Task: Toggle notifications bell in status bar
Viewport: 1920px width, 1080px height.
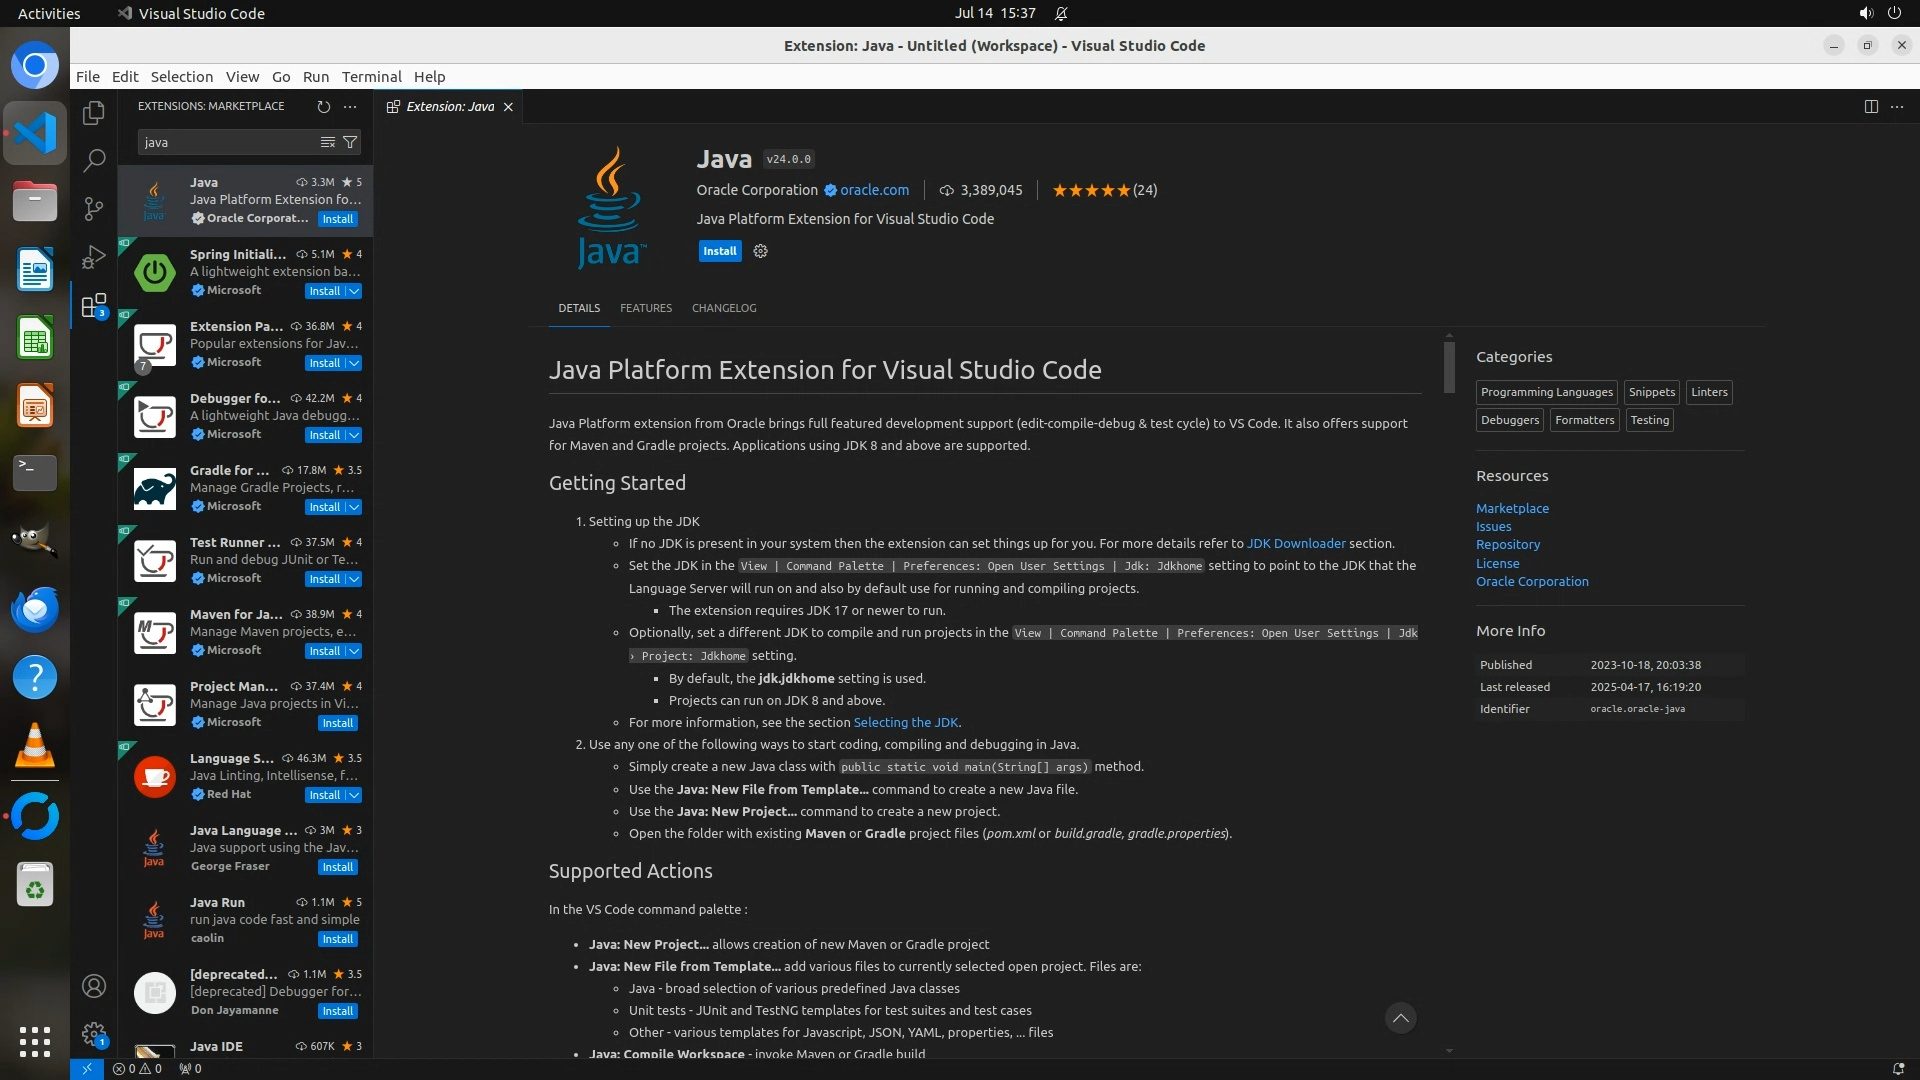Action: (x=1898, y=1068)
